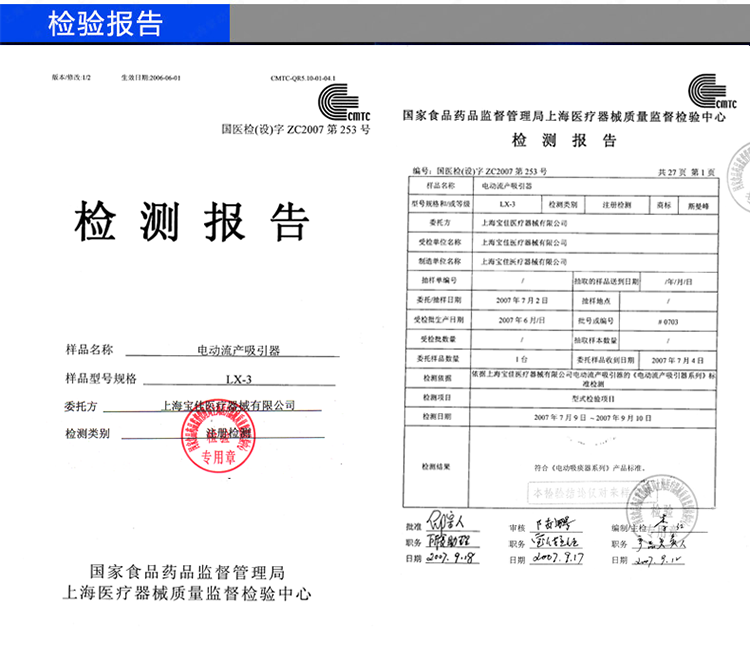Click the LX-3 cell in the table

click(507, 204)
